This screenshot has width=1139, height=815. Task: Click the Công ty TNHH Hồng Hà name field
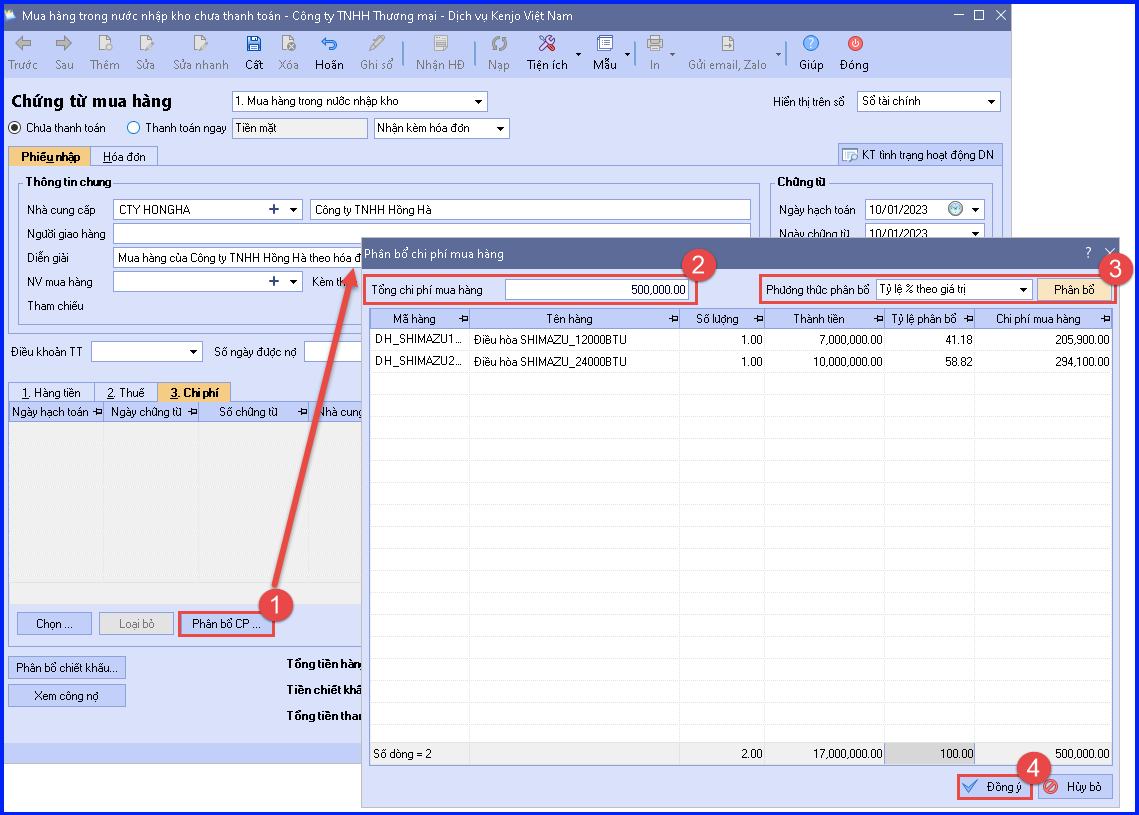(x=530, y=210)
